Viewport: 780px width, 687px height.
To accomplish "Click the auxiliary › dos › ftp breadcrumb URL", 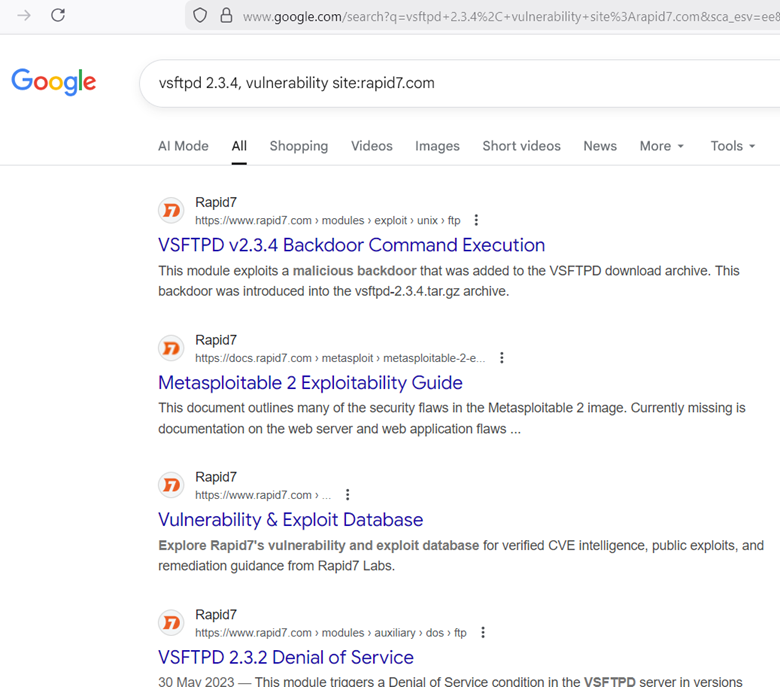I will [330, 633].
